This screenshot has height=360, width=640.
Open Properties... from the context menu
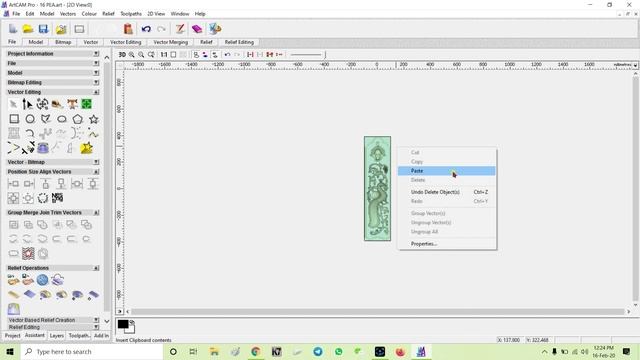click(x=447, y=244)
